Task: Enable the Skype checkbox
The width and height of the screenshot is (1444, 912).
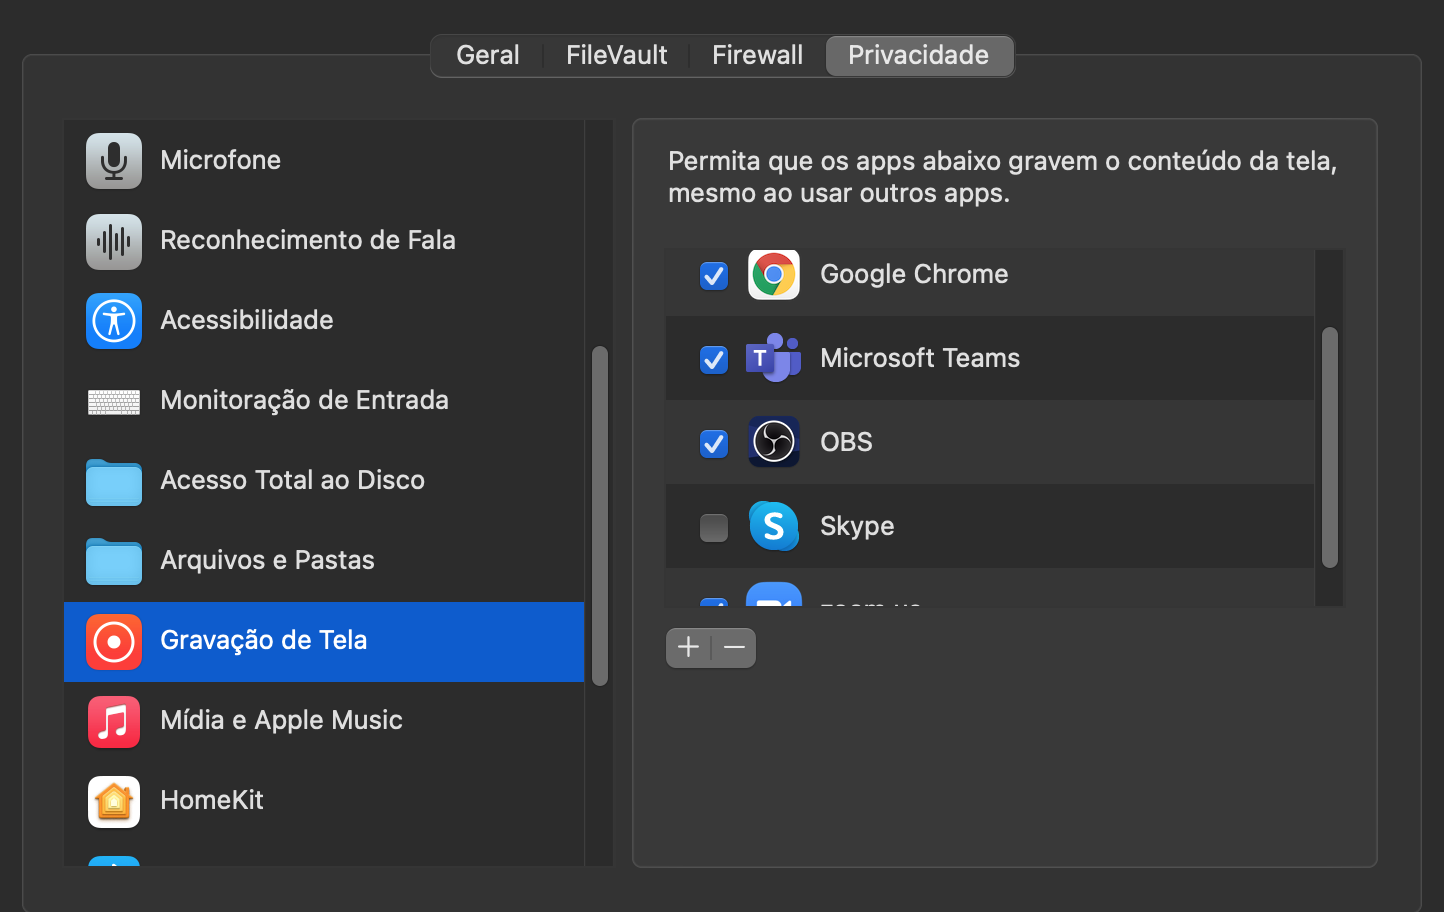Action: pos(714,527)
